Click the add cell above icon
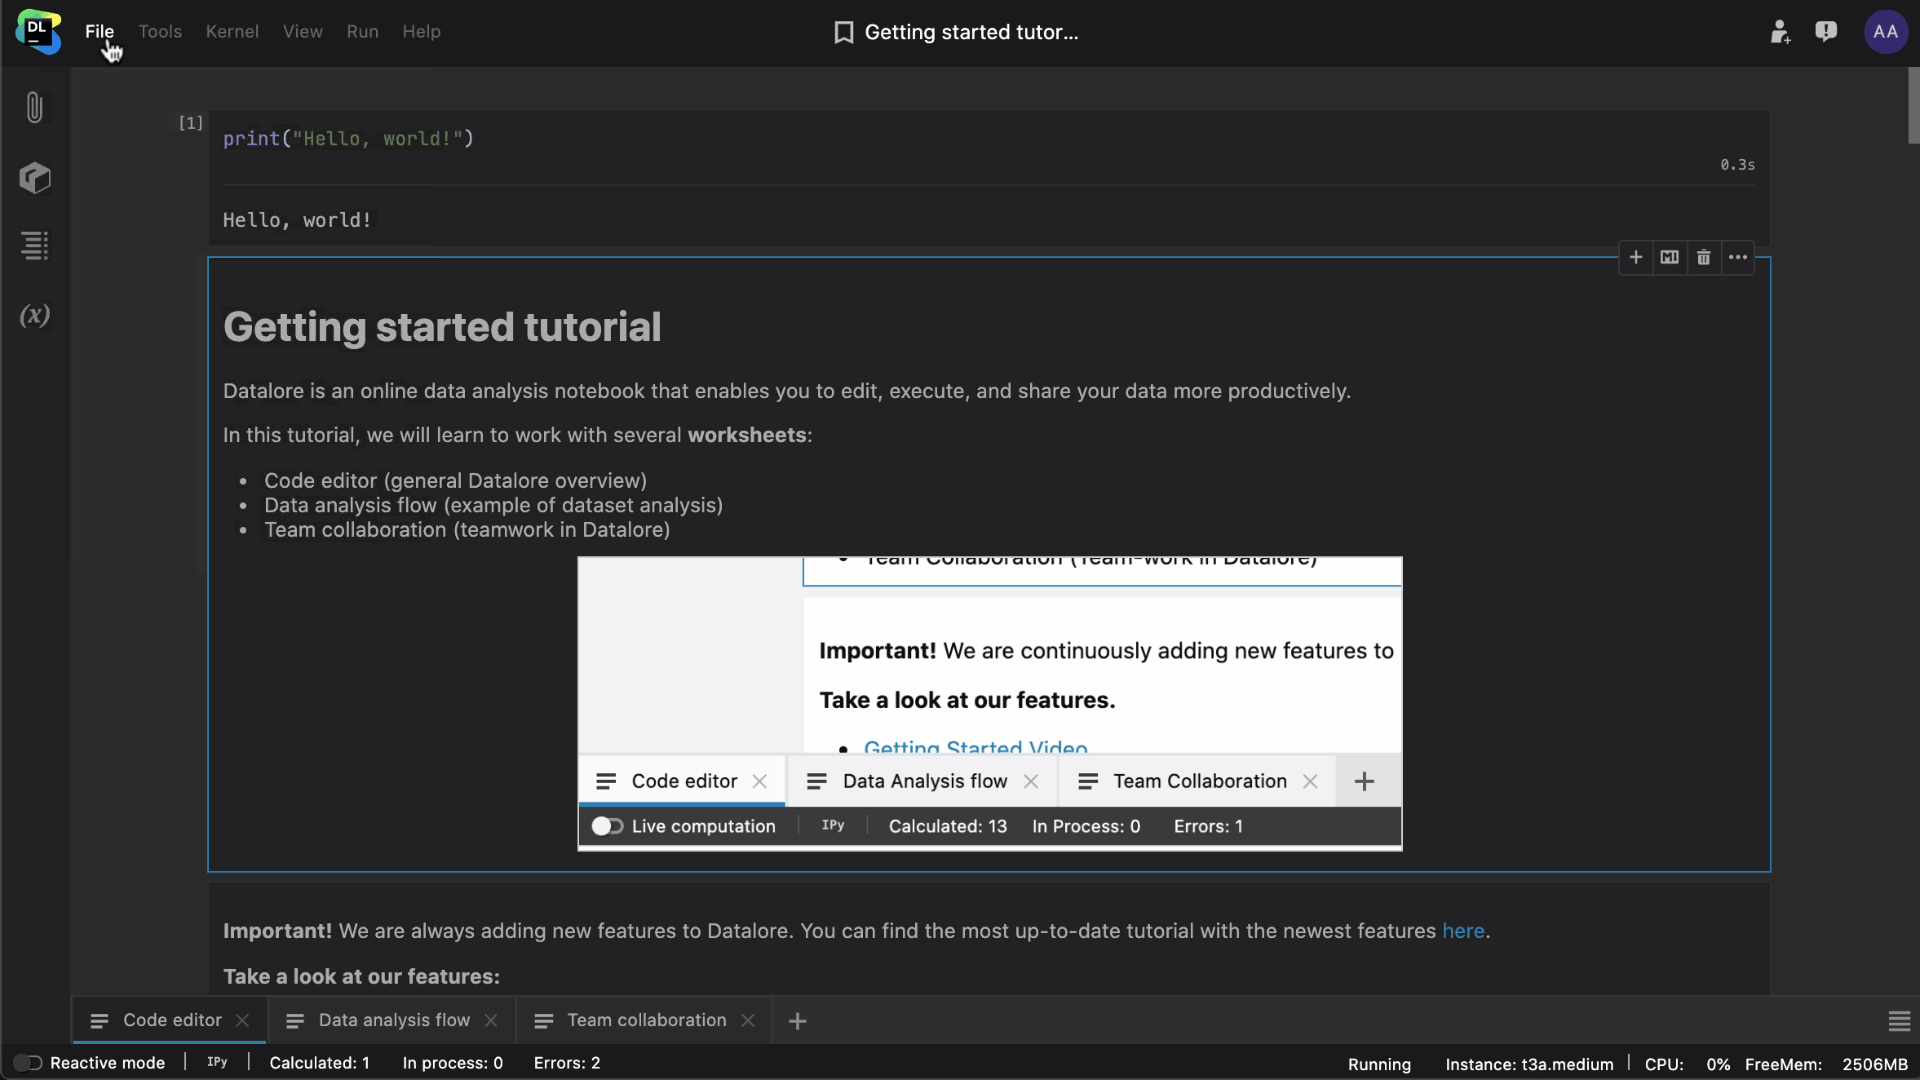The image size is (1920, 1080). 1635,257
